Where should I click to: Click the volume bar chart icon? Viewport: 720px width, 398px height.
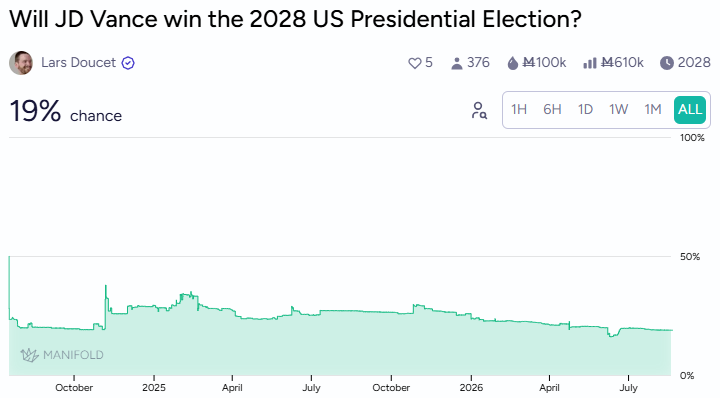(589, 63)
